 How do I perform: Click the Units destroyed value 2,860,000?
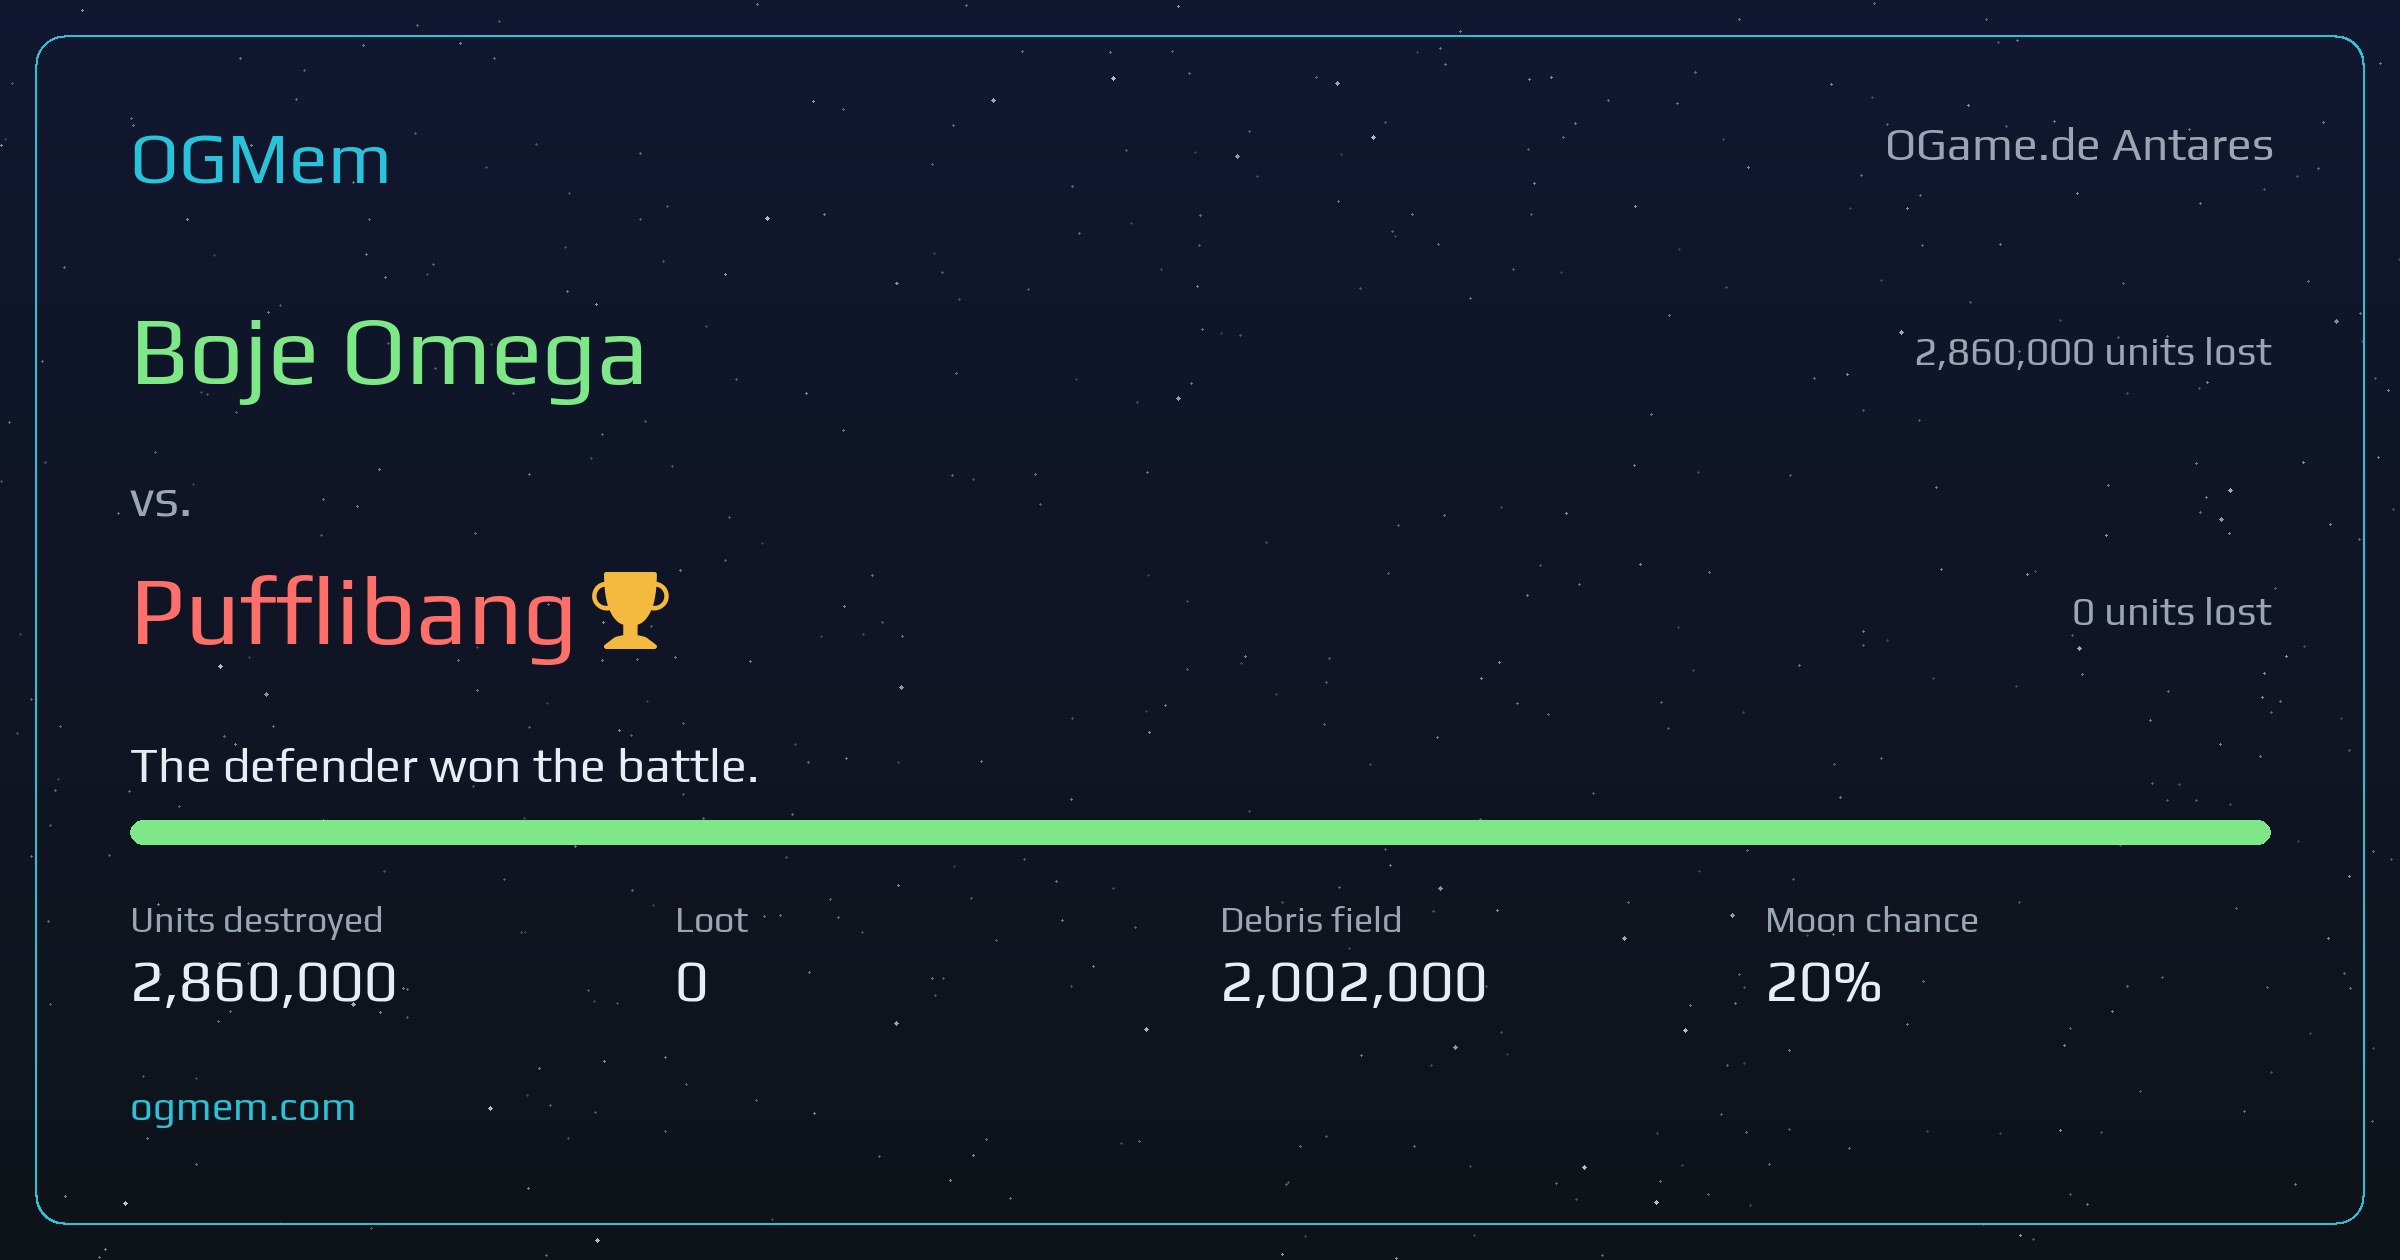(264, 983)
